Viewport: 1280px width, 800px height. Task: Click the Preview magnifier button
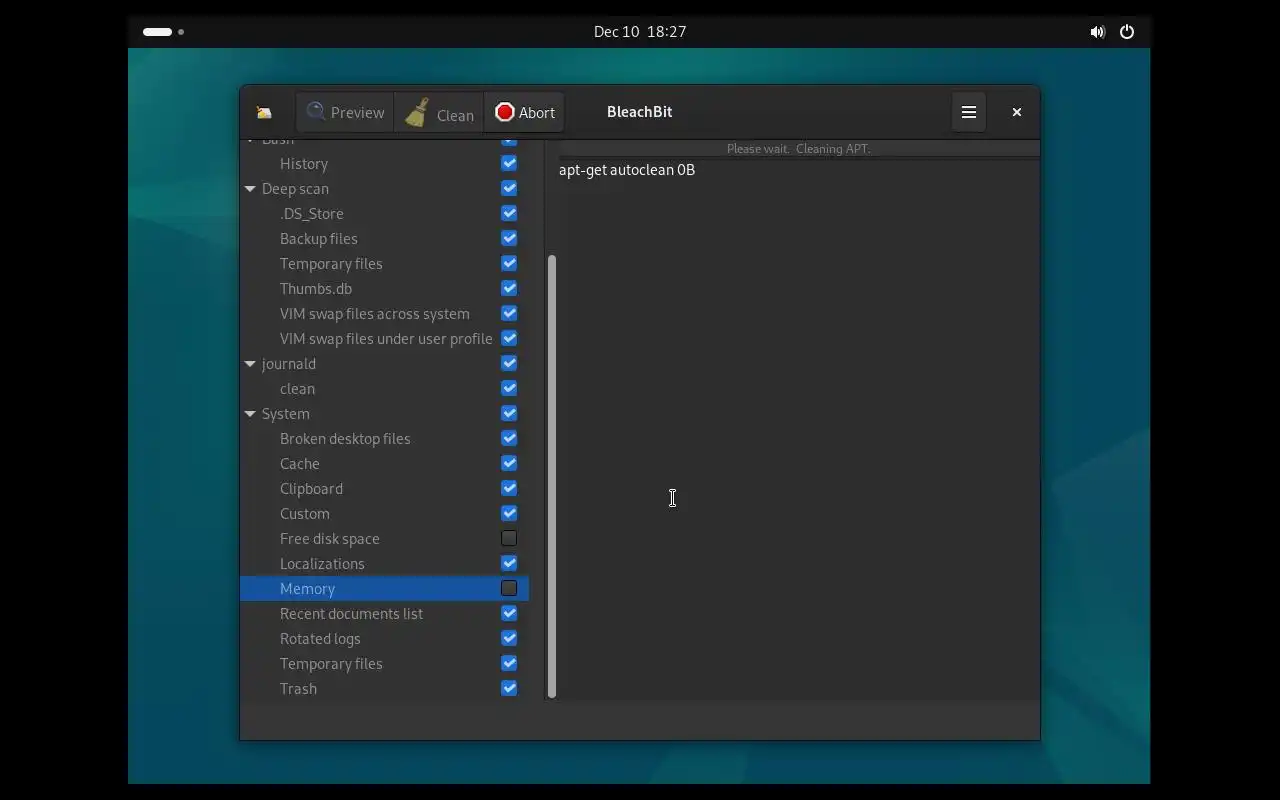click(345, 112)
